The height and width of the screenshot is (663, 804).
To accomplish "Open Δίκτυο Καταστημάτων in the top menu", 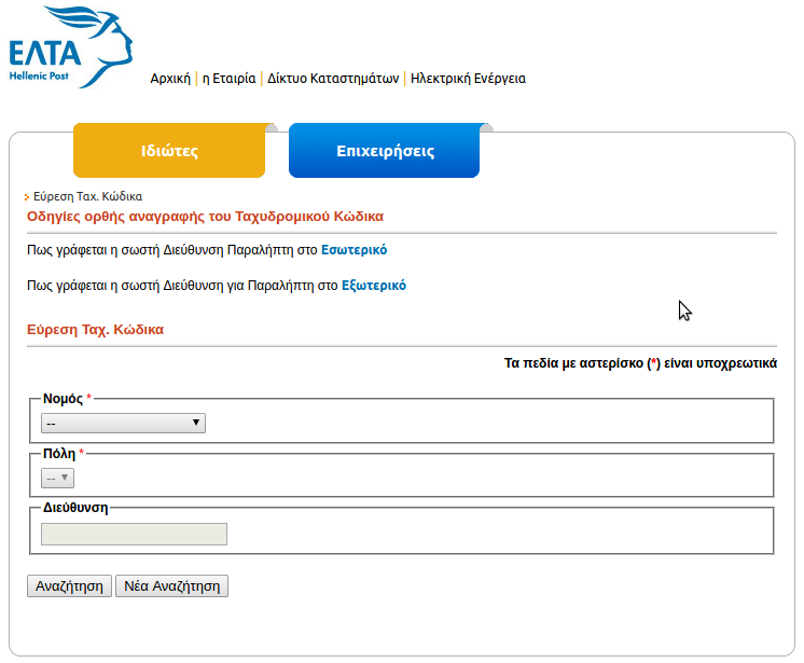I will (x=333, y=78).
